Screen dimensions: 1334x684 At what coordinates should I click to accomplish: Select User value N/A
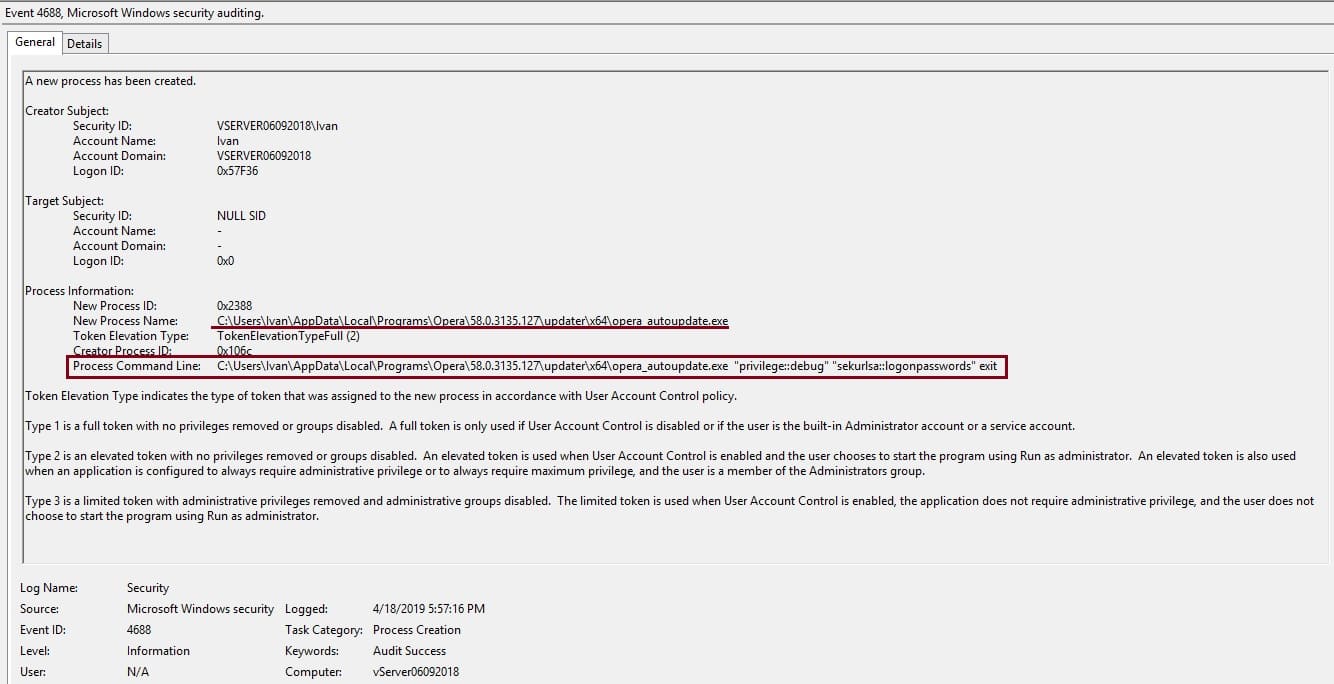[x=138, y=672]
